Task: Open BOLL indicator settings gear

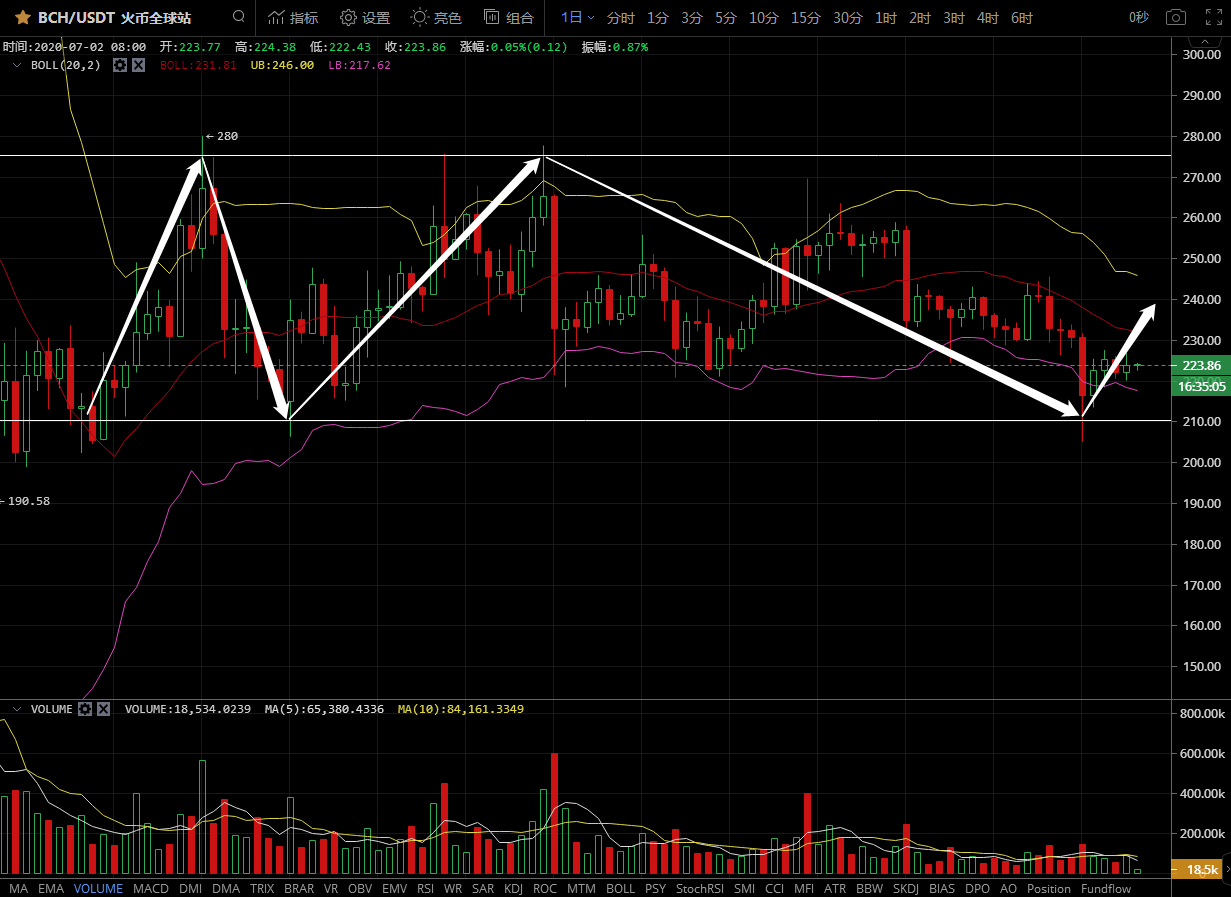Action: (x=120, y=65)
